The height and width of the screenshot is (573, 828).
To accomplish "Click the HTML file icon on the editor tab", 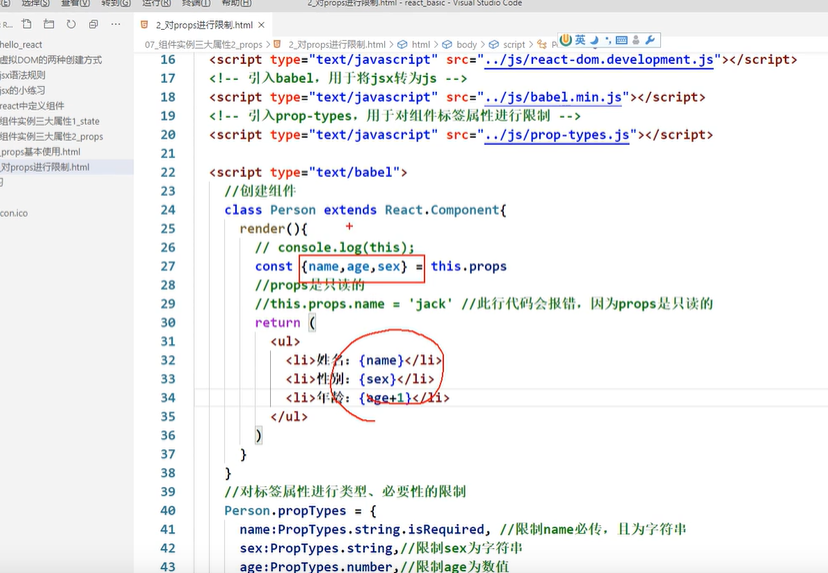I will pos(145,25).
